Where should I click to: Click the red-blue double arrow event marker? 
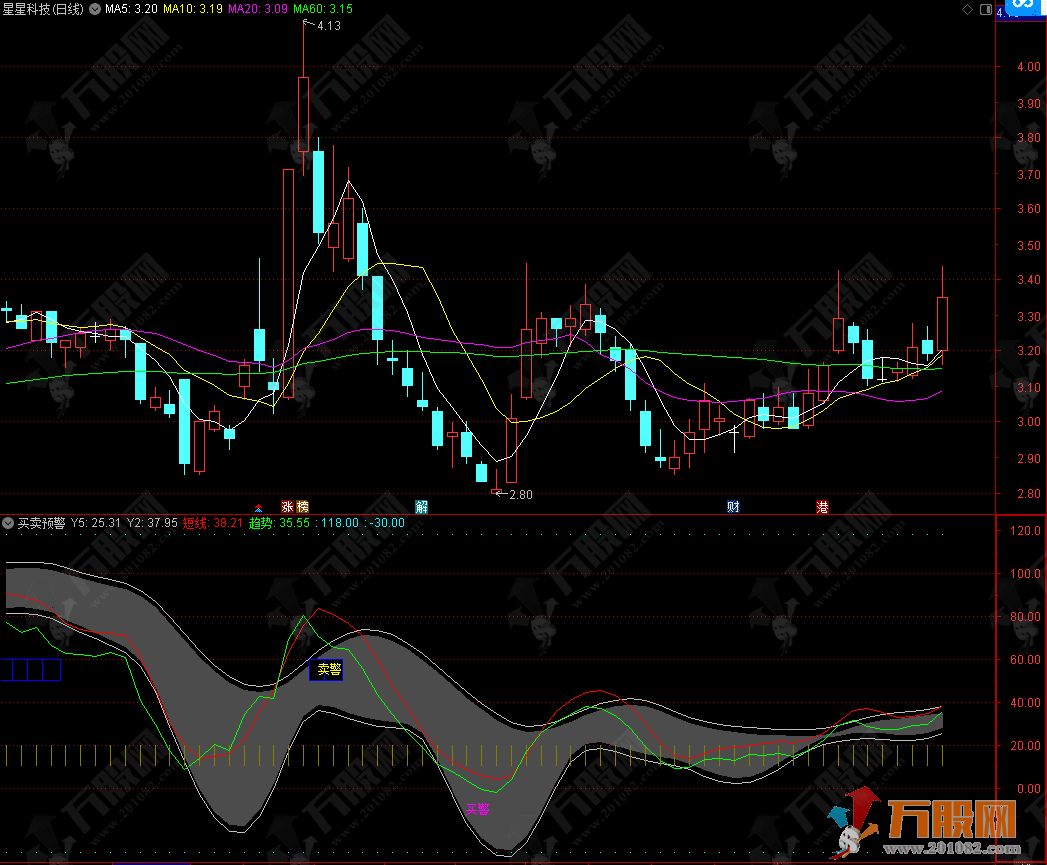tap(258, 508)
